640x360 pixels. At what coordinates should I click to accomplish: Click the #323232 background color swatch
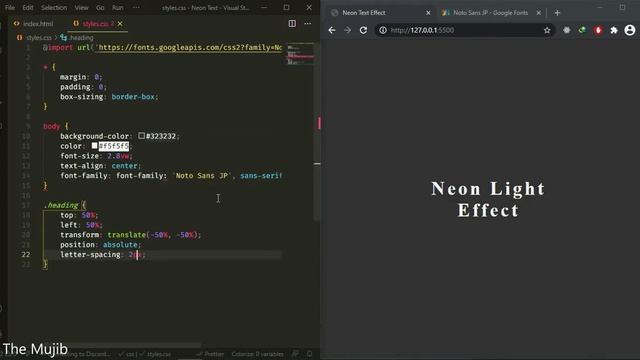tap(141, 136)
